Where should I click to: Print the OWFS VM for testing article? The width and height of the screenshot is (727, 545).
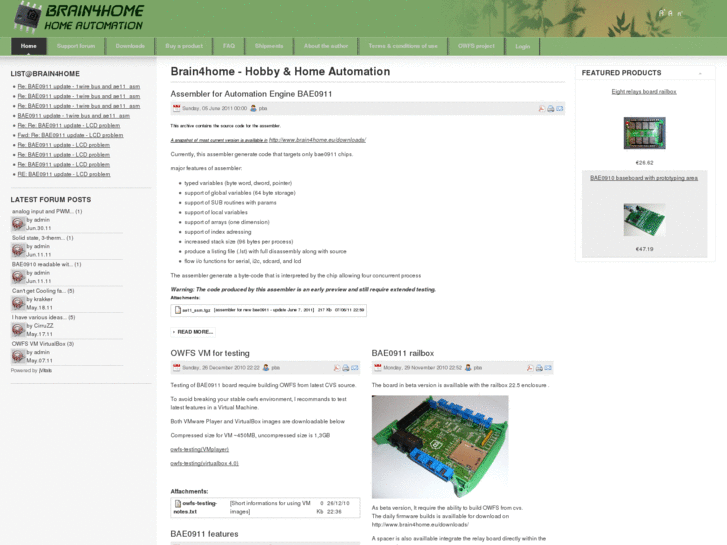345,368
